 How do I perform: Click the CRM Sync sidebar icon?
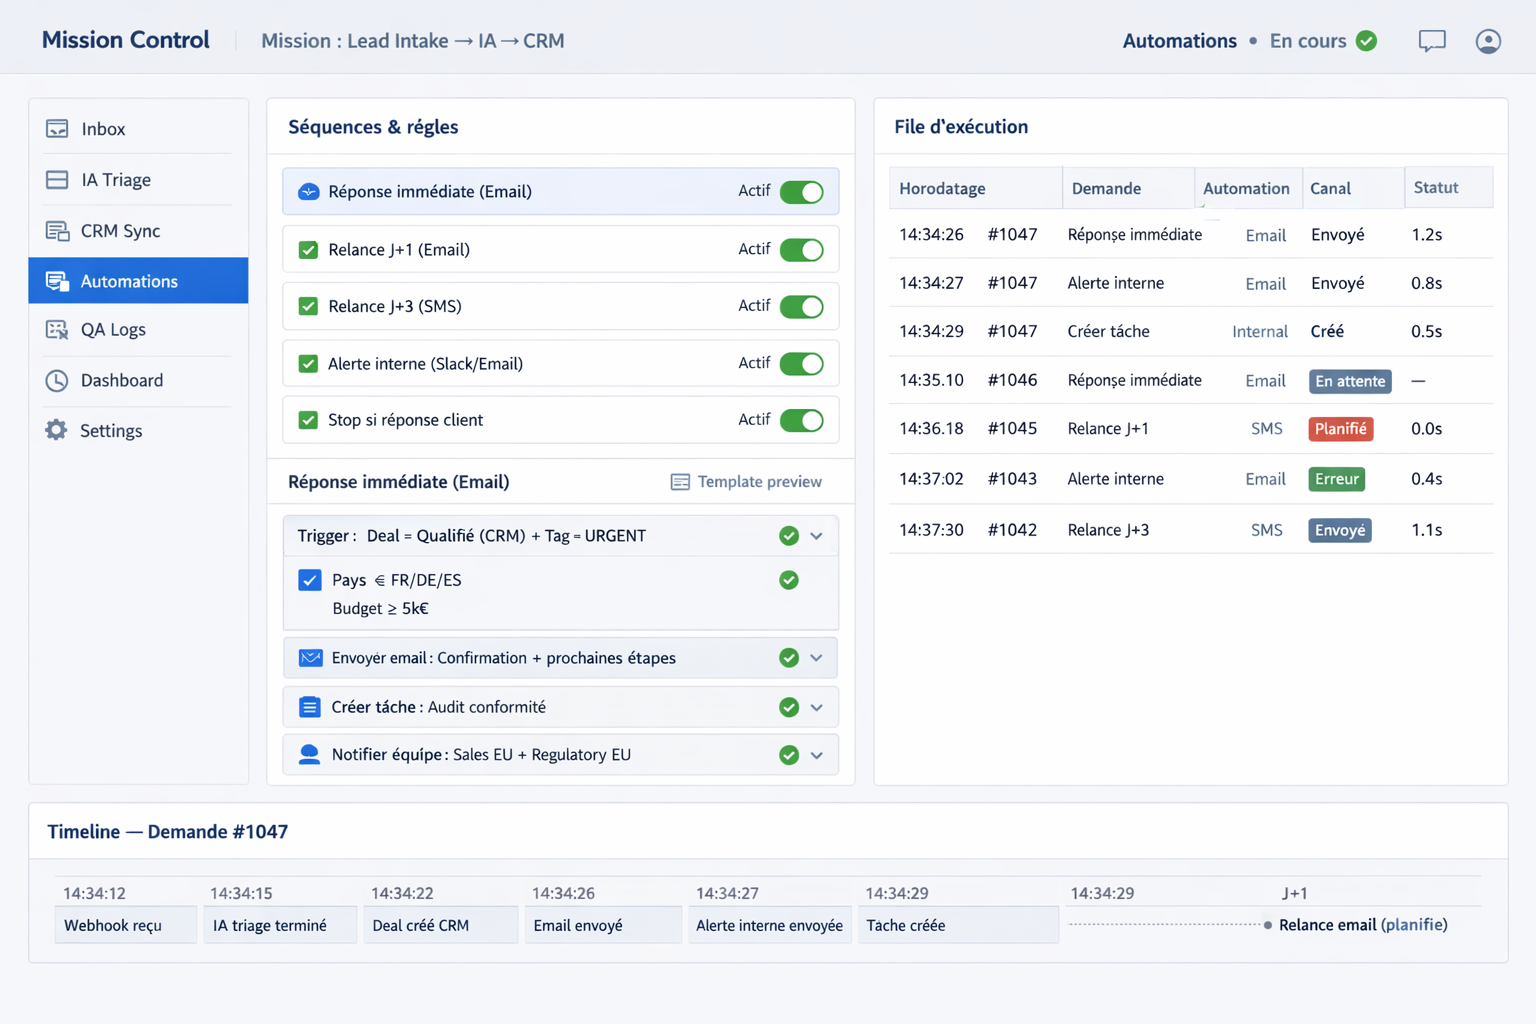click(x=57, y=231)
